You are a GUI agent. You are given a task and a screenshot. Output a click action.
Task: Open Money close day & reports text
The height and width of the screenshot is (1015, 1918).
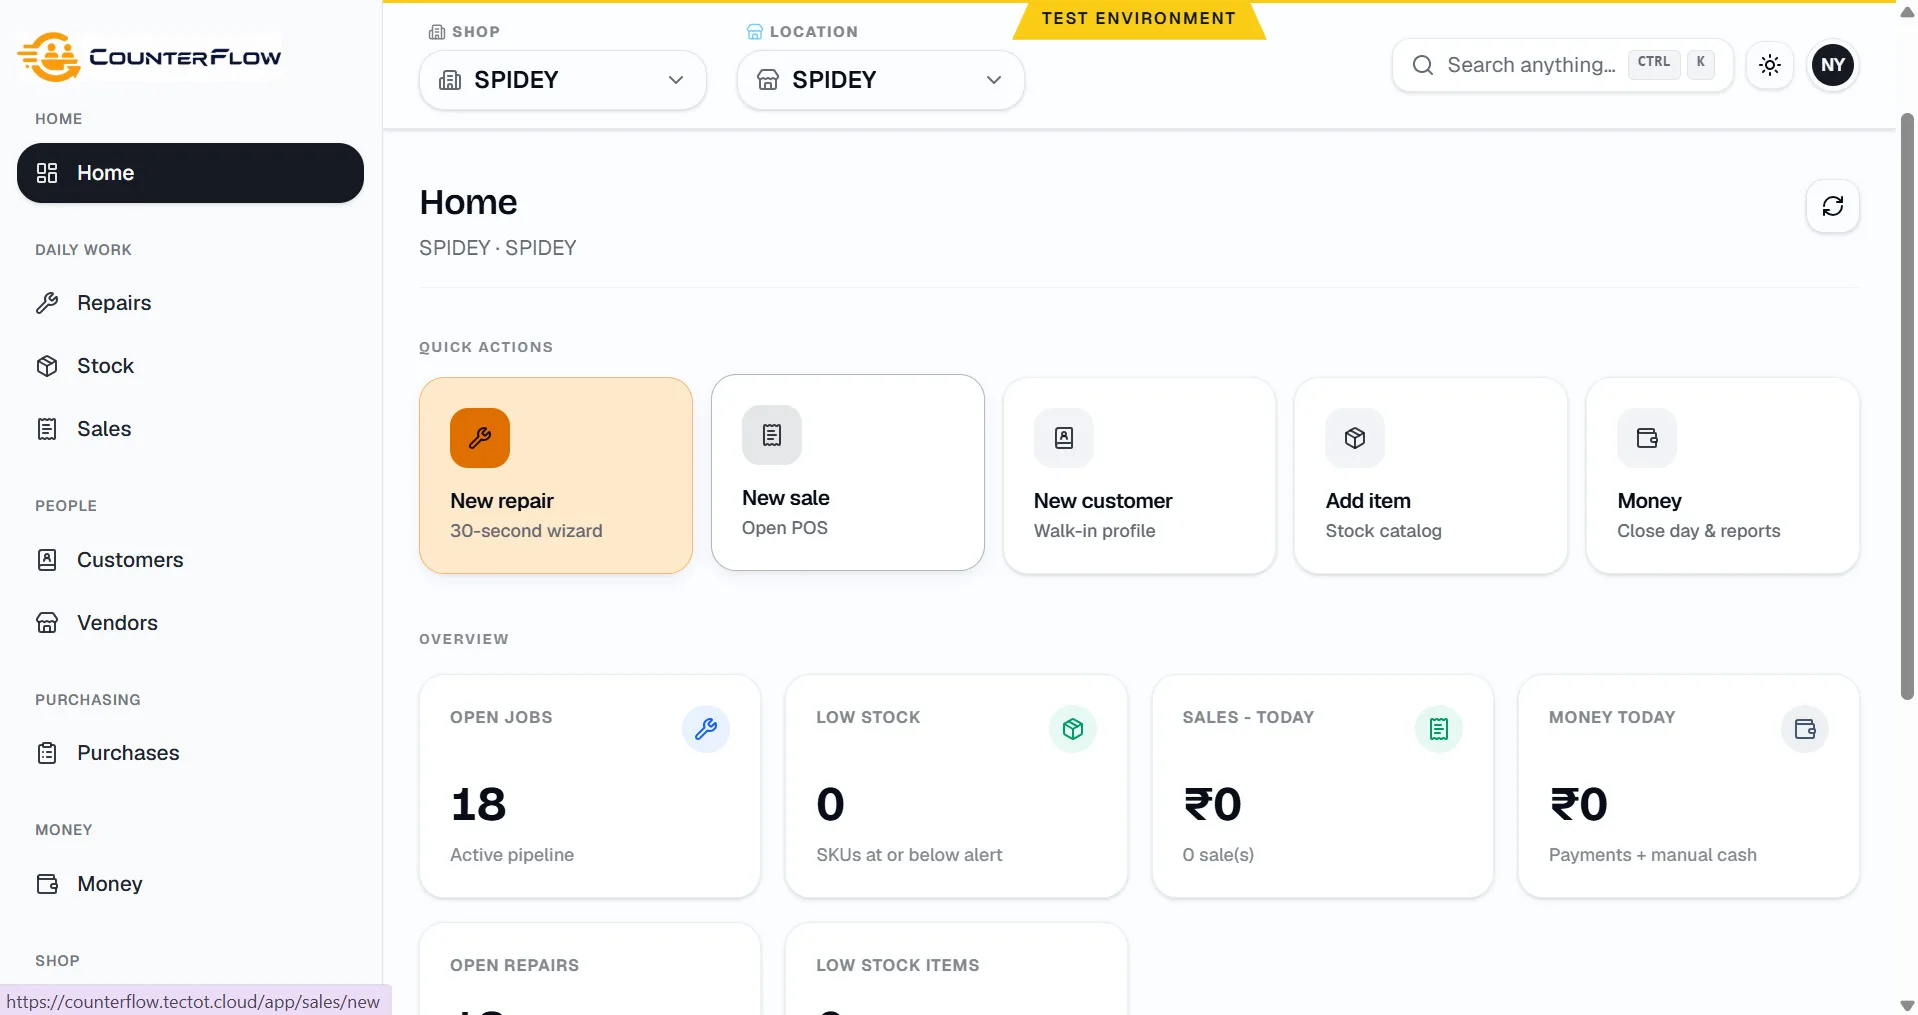1698,531
